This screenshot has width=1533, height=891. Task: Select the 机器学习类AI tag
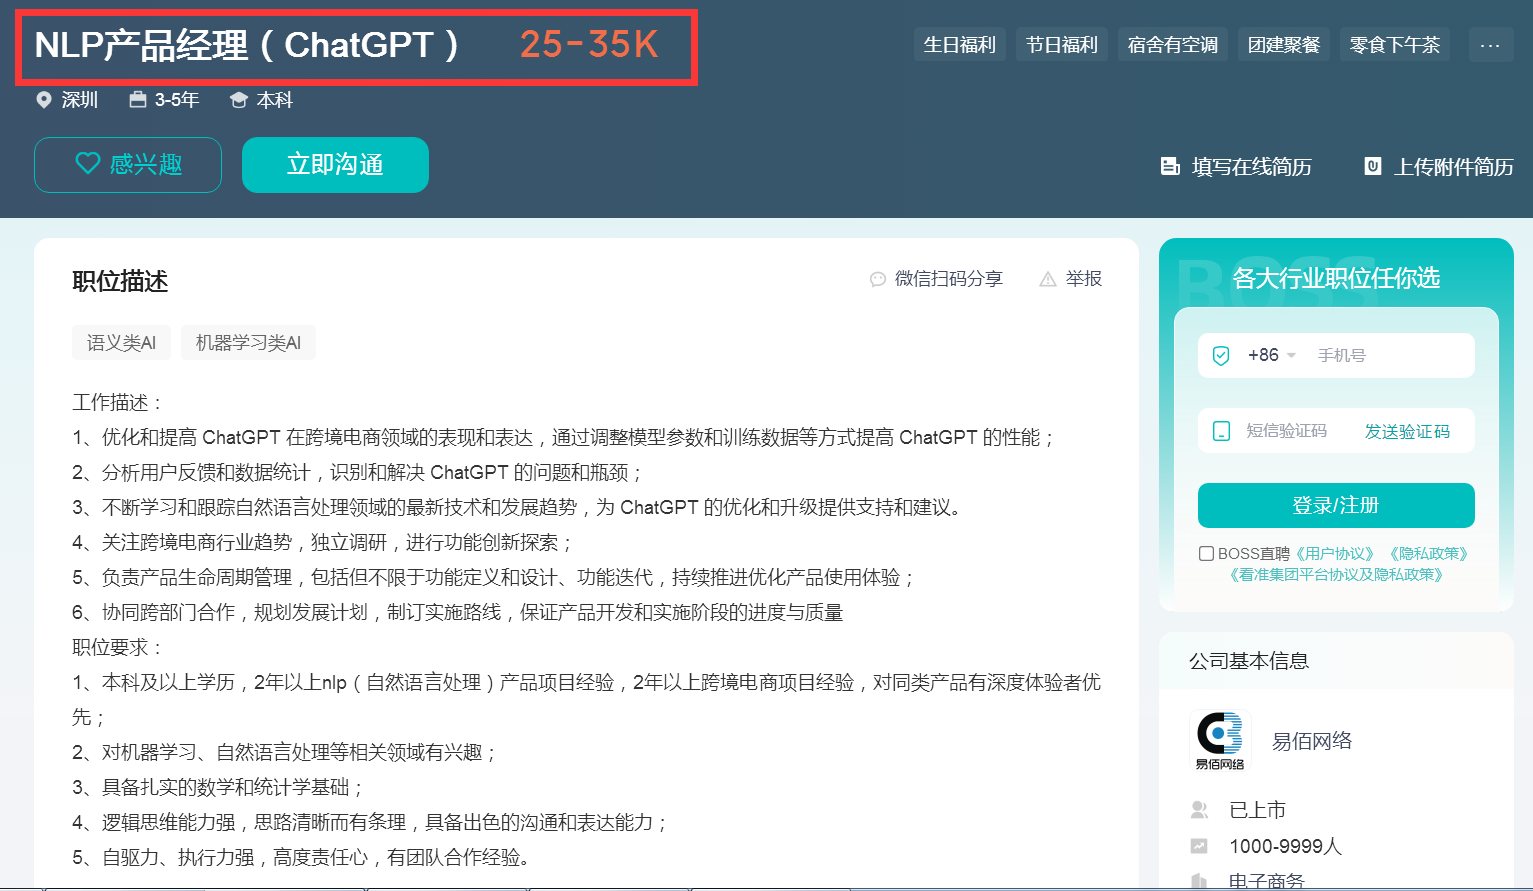(248, 343)
